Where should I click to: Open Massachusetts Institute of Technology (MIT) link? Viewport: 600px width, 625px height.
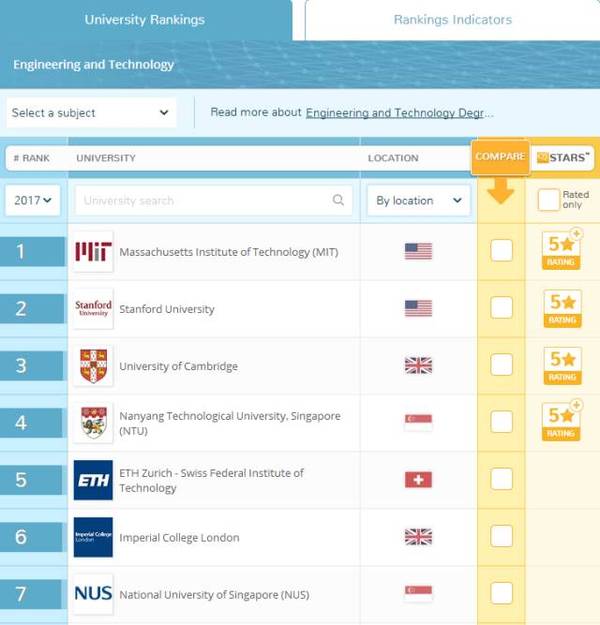tap(229, 252)
